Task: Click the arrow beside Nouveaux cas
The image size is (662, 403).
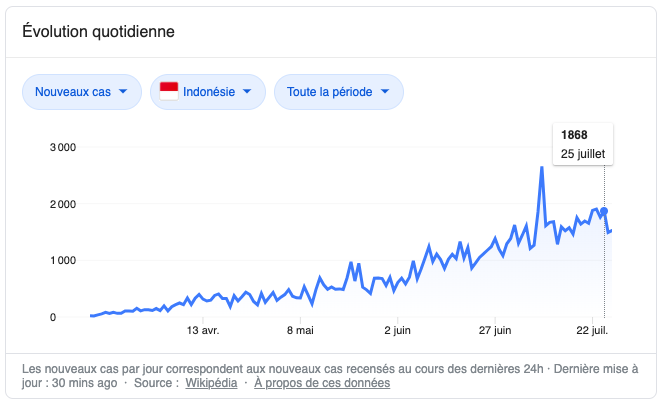Action: (123, 92)
